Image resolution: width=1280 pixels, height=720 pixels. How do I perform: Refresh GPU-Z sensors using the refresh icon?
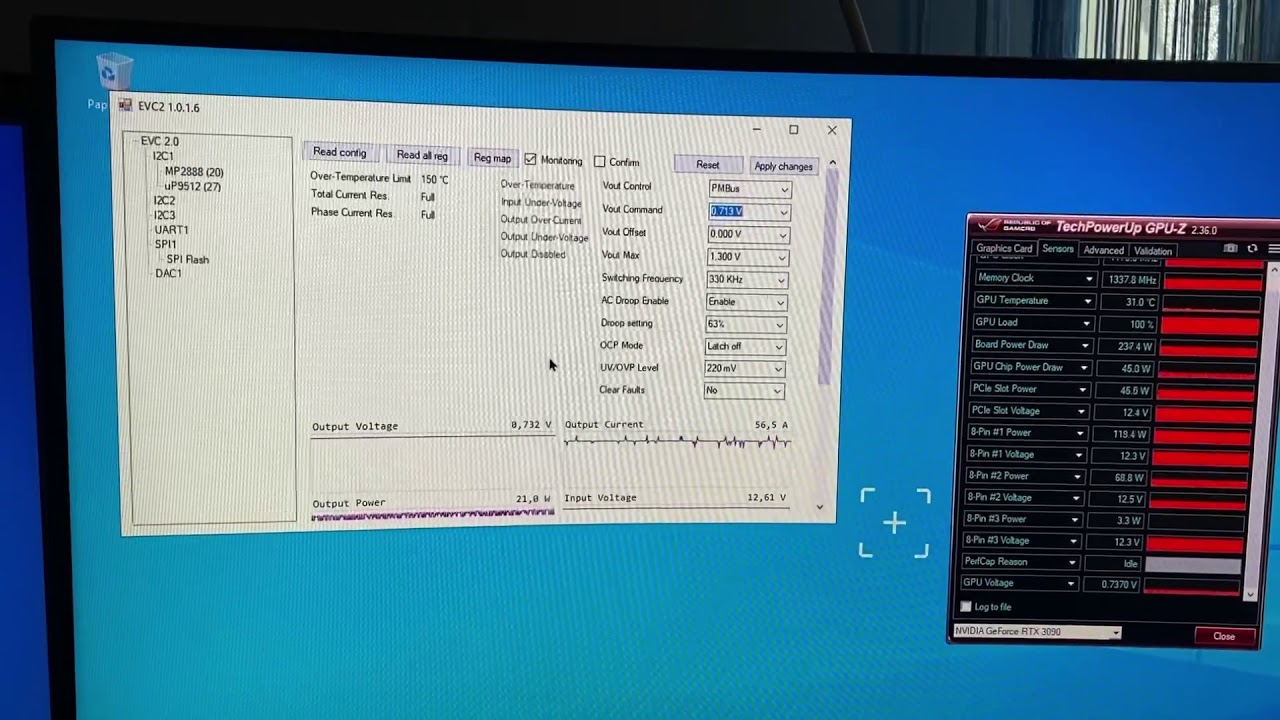coord(1252,248)
